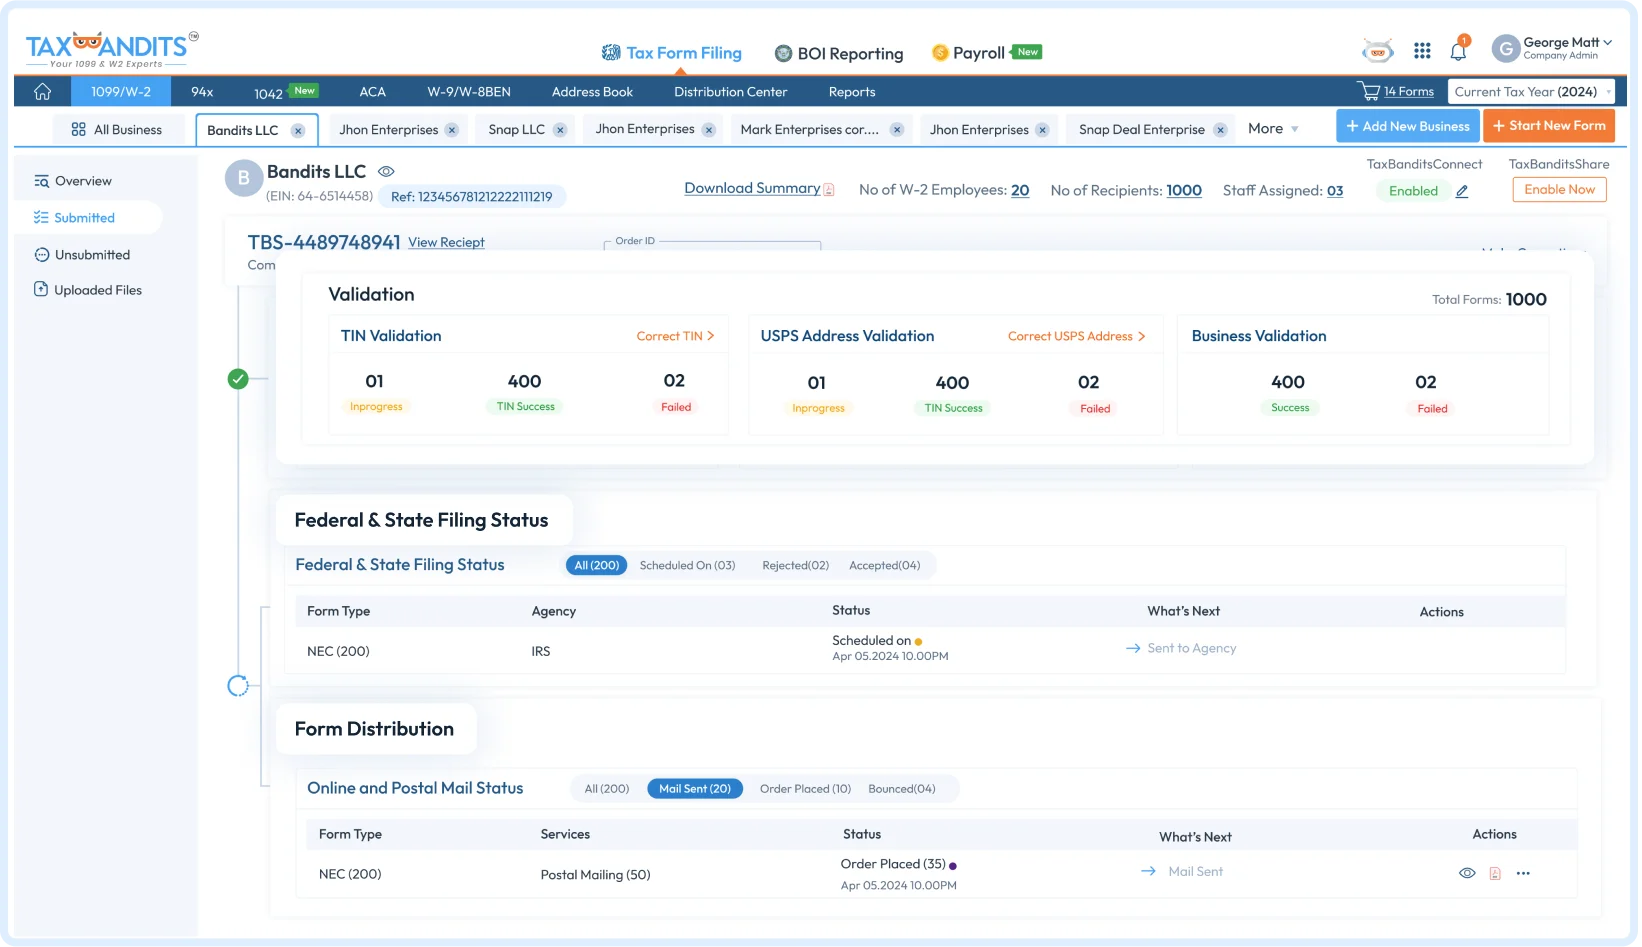Filter mail status by Order Placed (10)
This screenshot has width=1642, height=947.
806,790
